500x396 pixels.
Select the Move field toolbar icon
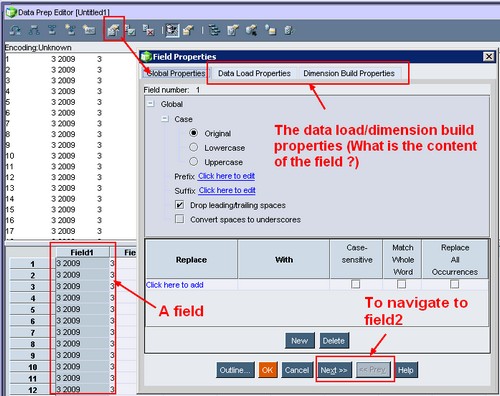click(15, 30)
